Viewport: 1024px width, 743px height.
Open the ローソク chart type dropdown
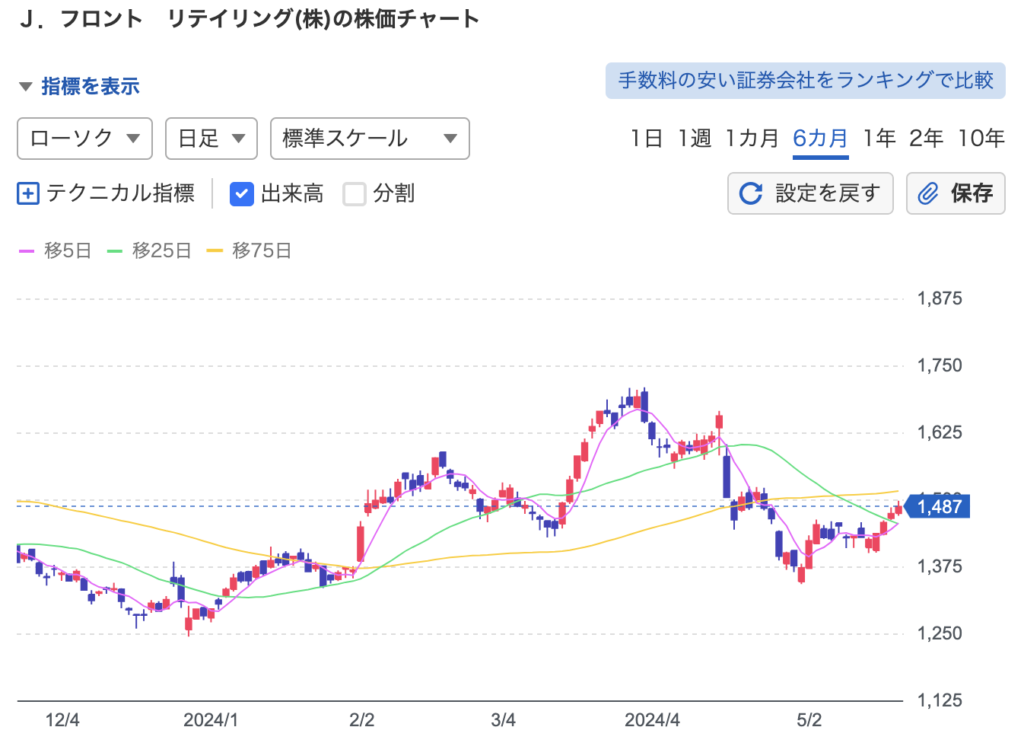pos(85,138)
